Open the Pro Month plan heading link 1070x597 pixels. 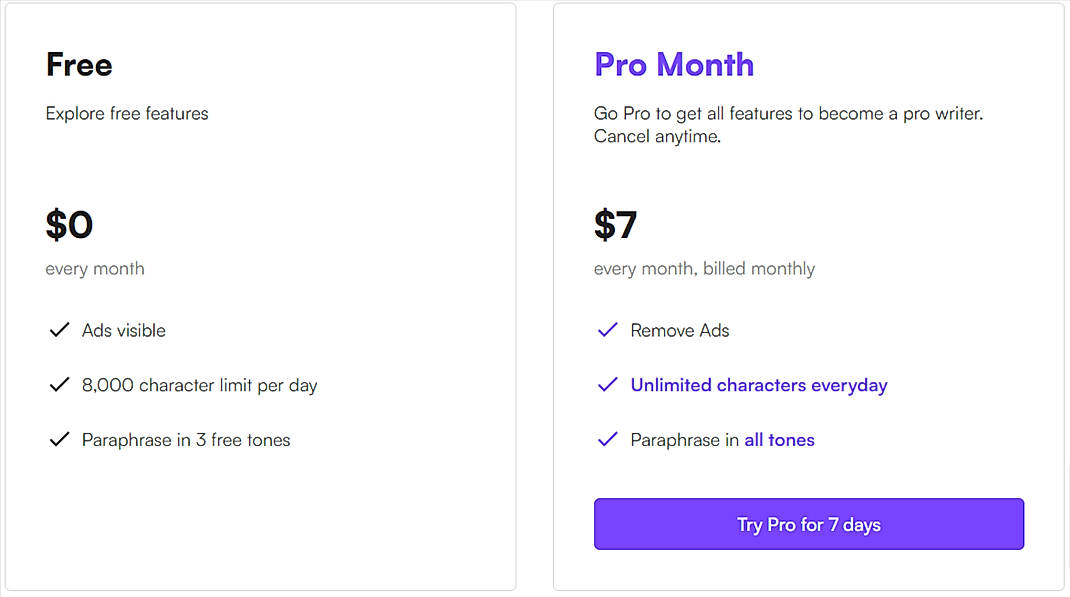(x=674, y=64)
